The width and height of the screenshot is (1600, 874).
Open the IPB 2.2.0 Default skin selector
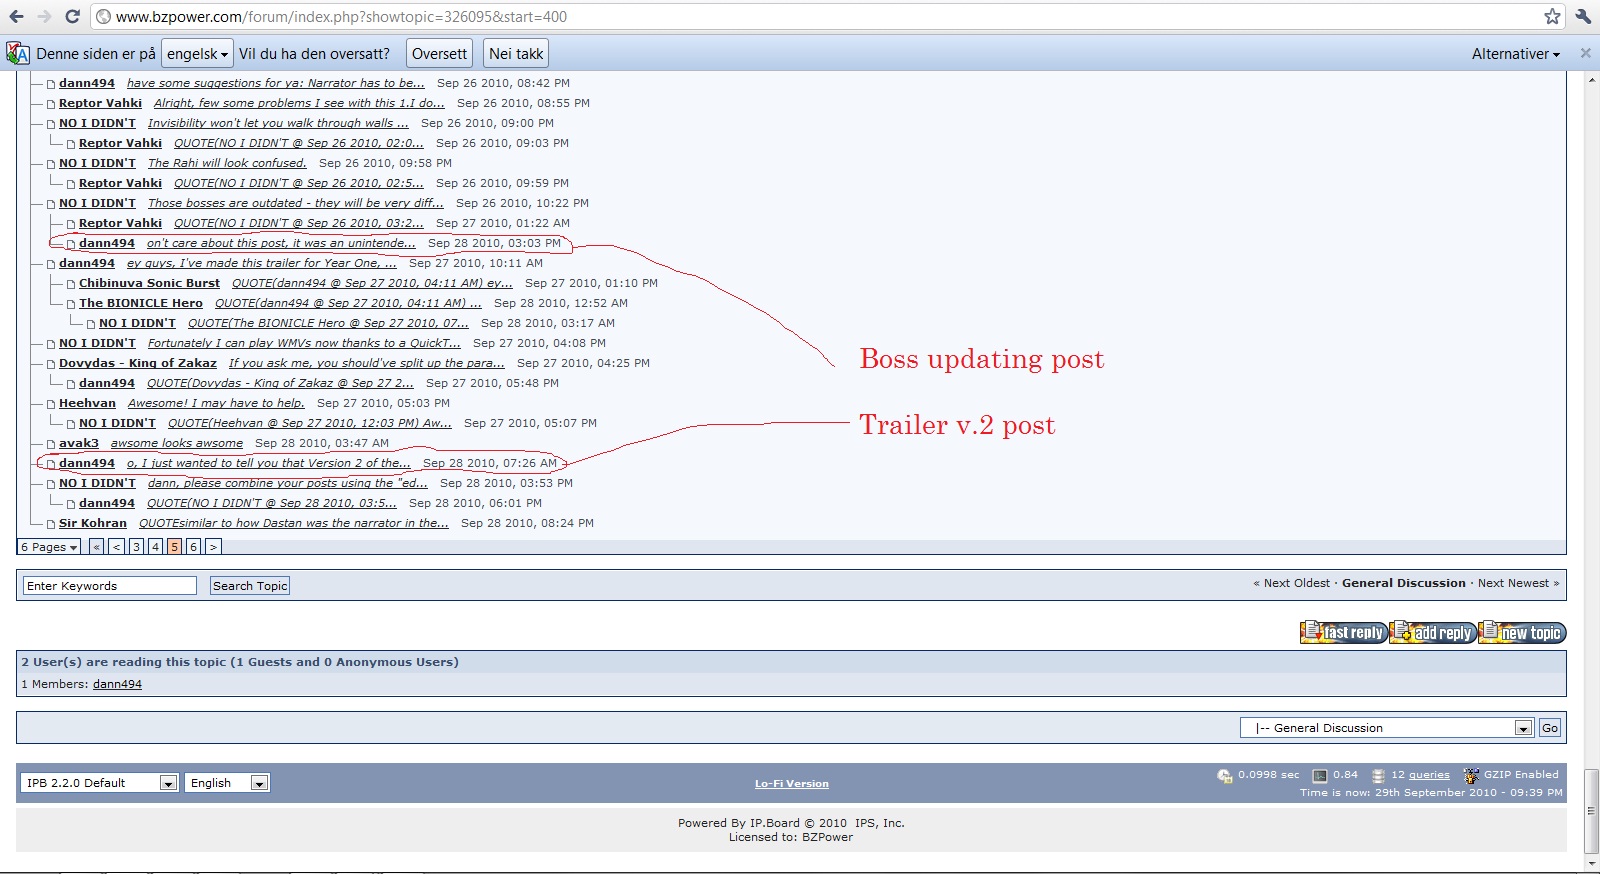pos(99,783)
